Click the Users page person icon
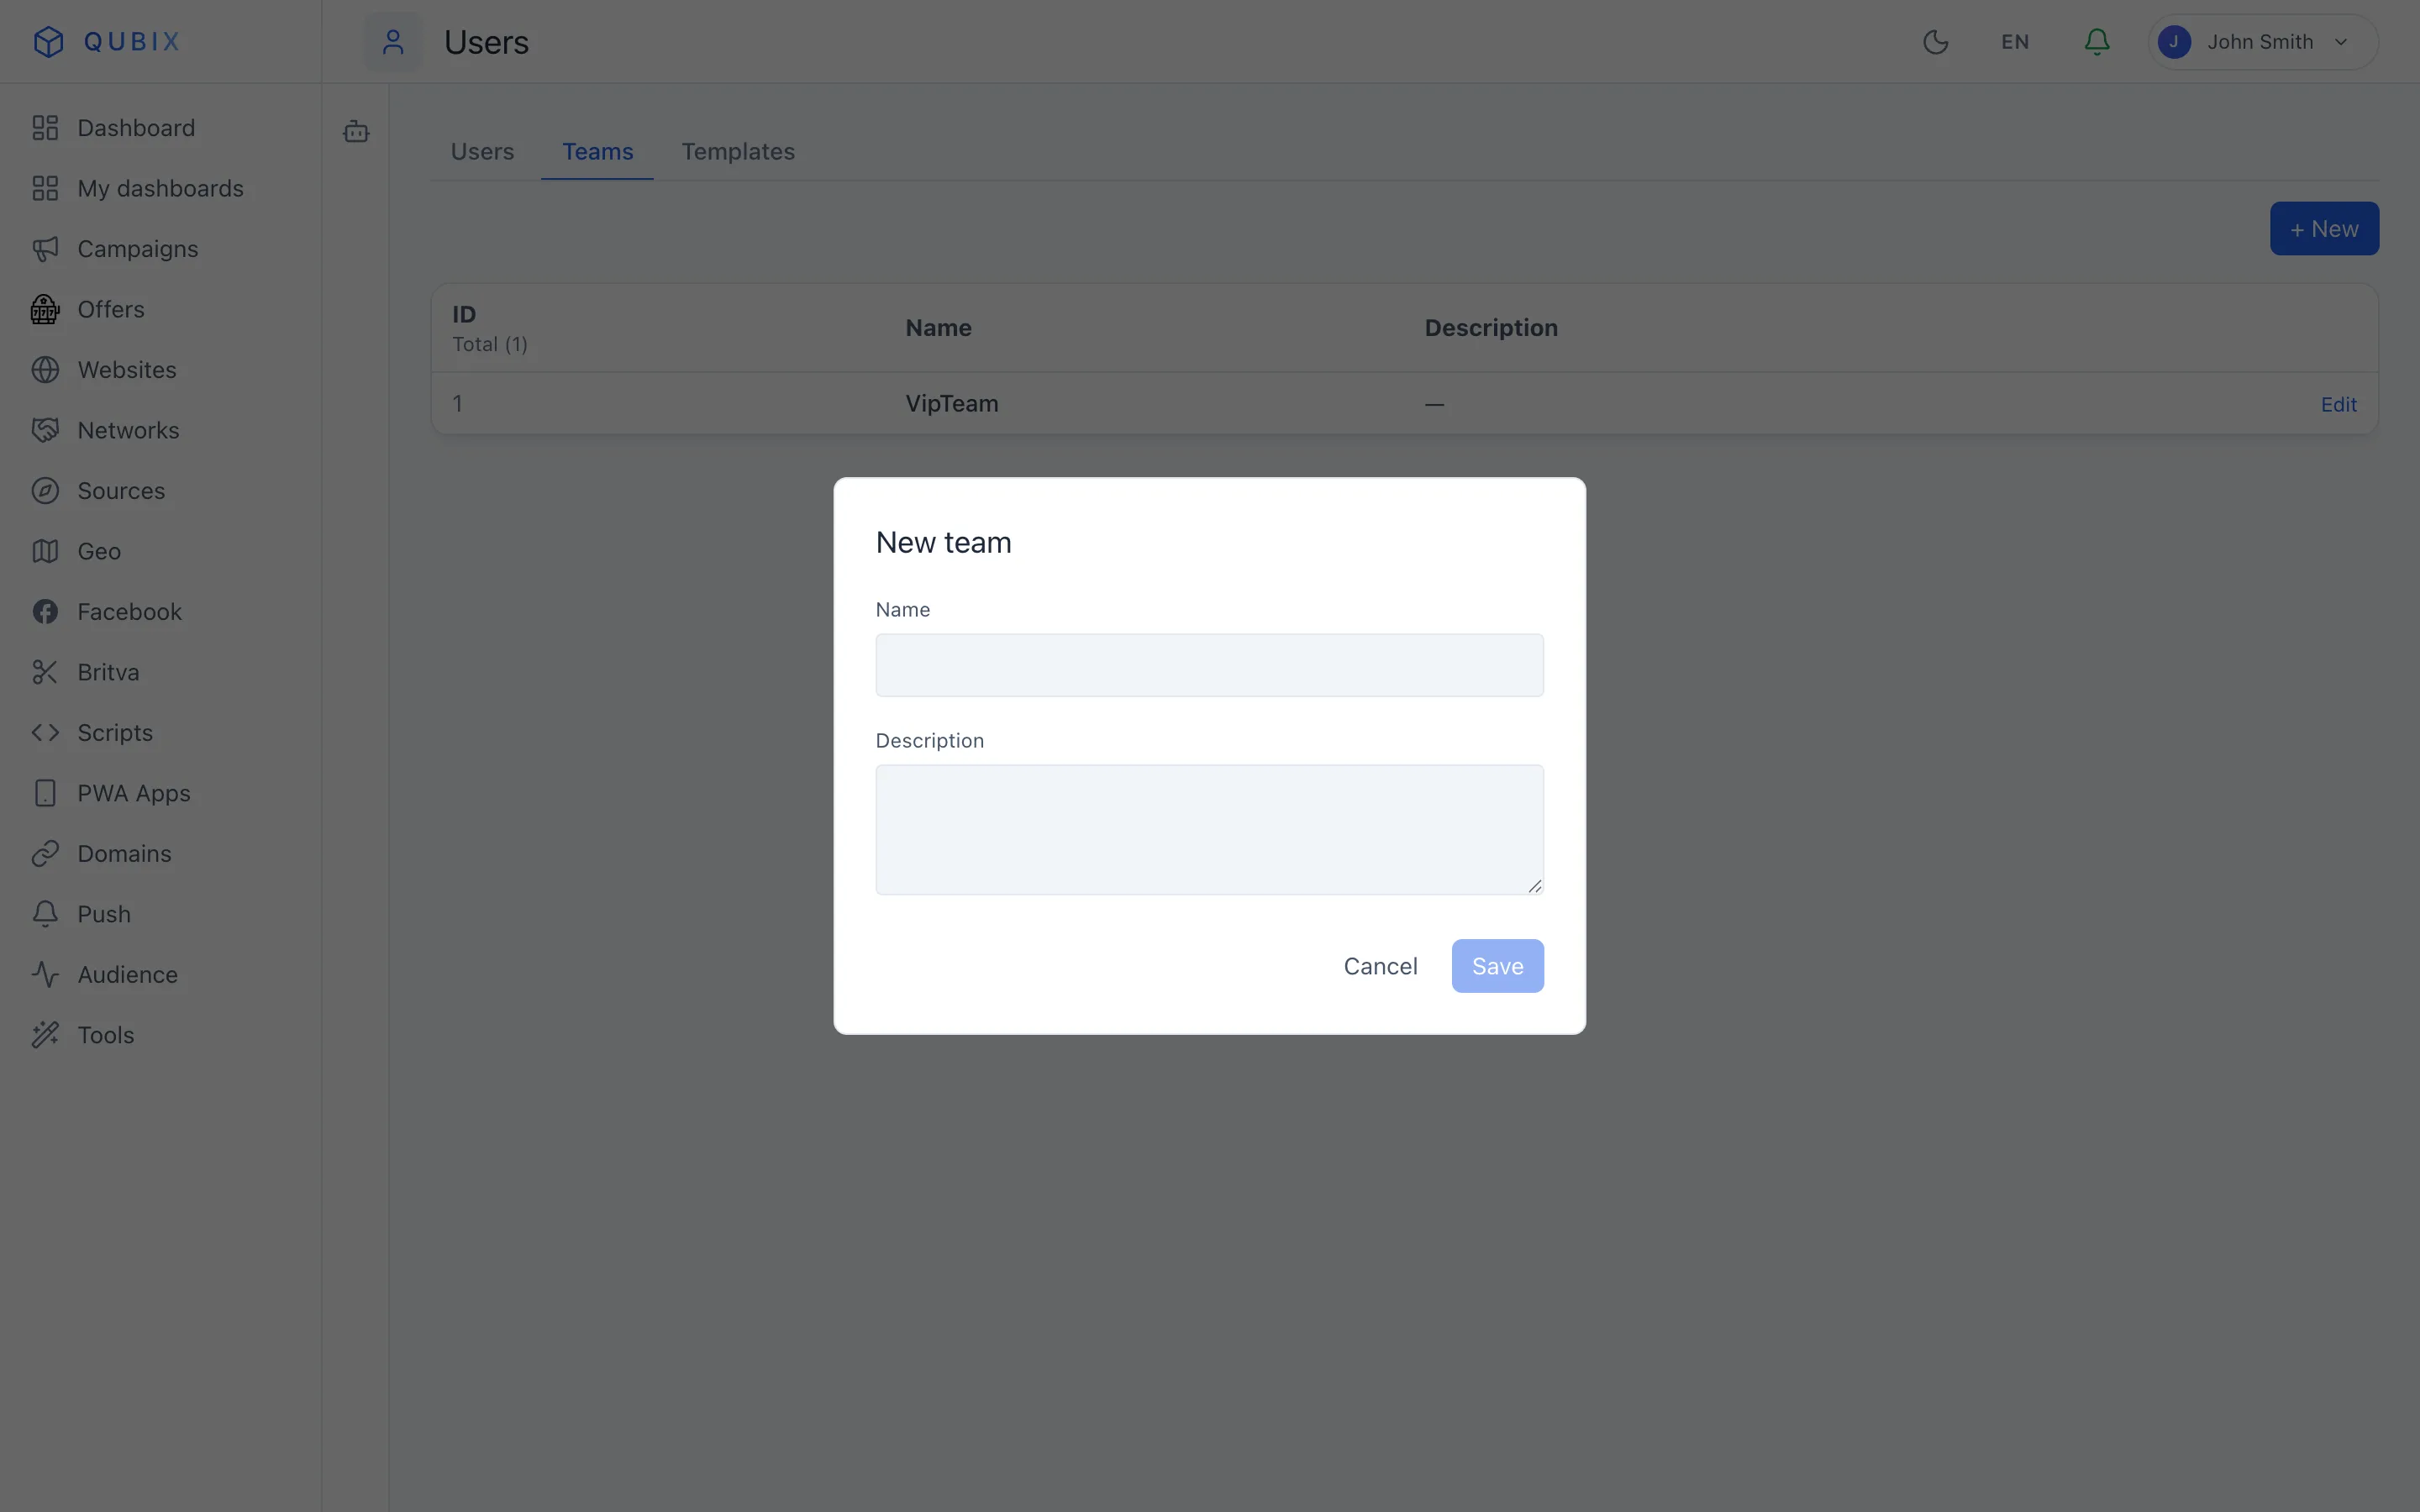 [x=393, y=42]
